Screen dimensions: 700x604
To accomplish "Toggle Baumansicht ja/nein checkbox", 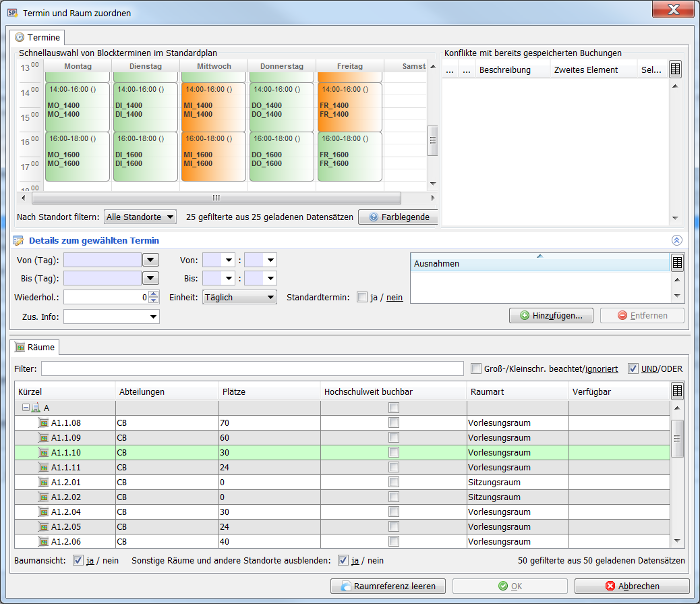I will tap(78, 560).
